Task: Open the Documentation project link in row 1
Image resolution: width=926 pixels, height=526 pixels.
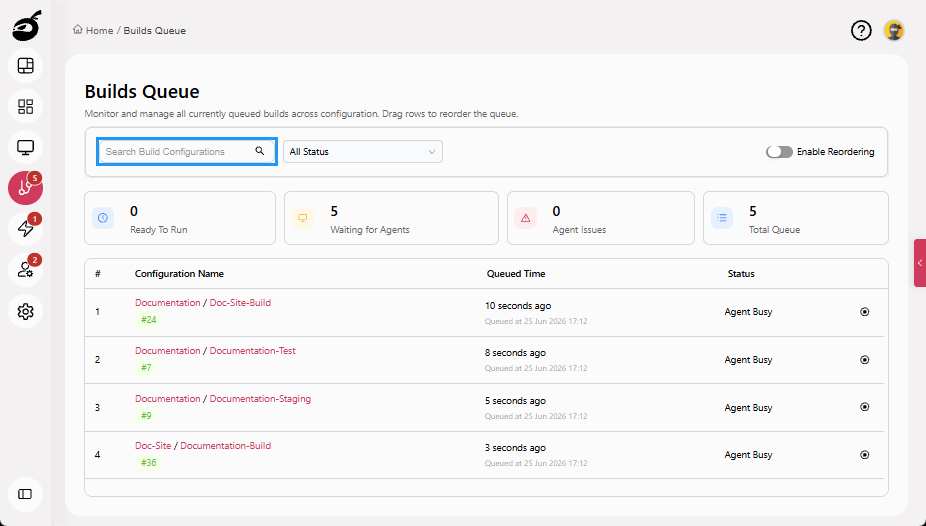Action: click(168, 302)
